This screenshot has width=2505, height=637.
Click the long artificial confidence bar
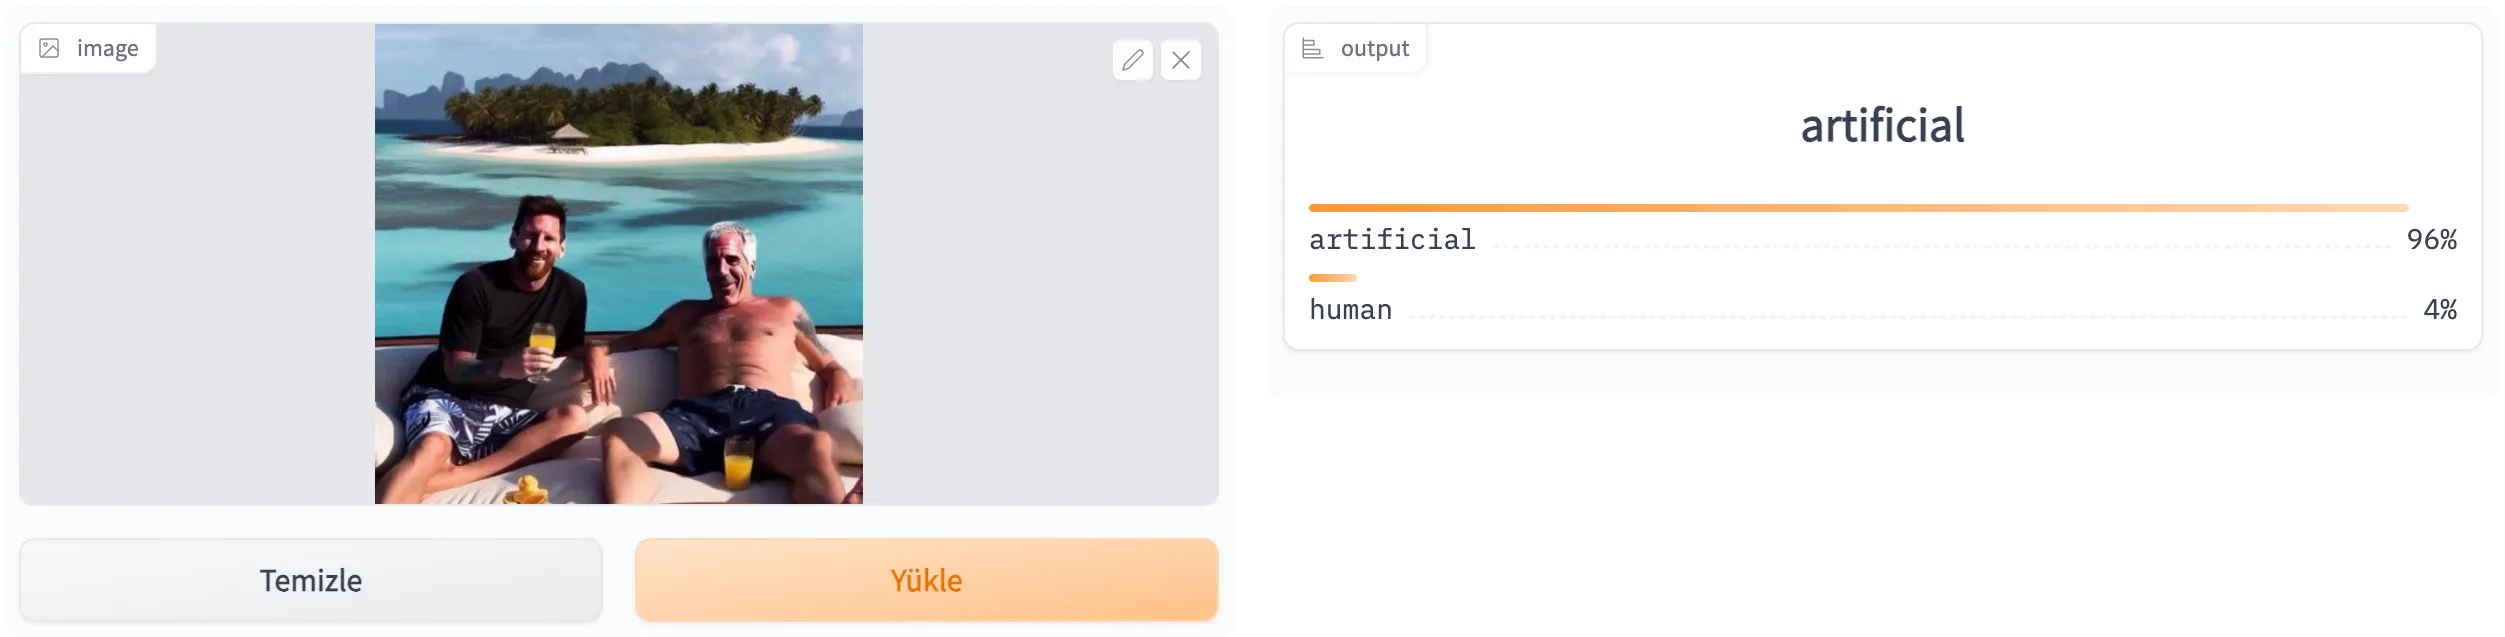(x=1857, y=208)
